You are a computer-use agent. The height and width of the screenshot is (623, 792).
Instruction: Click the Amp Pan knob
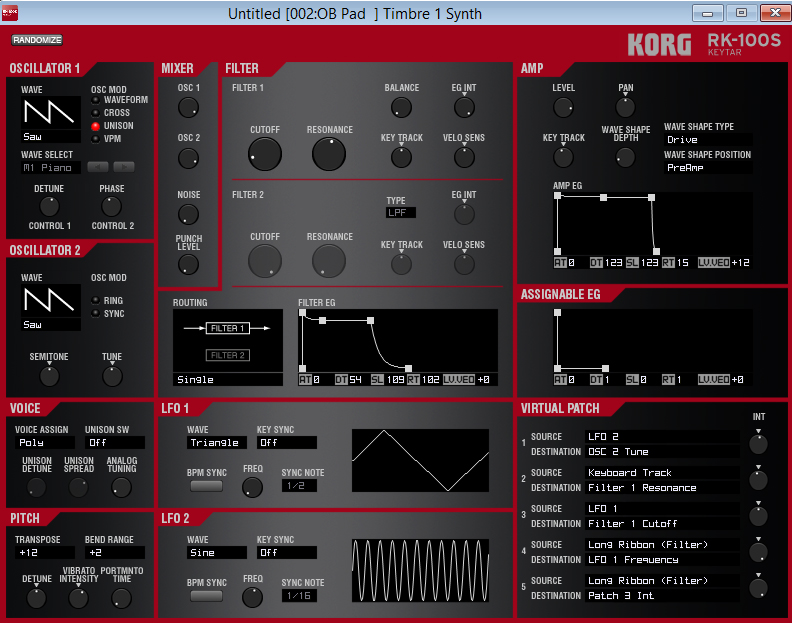pyautogui.click(x=625, y=108)
